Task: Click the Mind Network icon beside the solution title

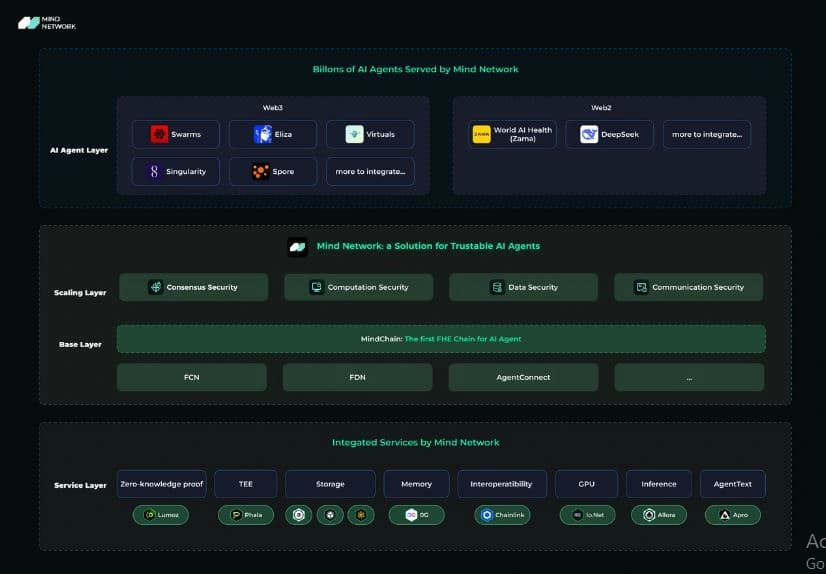Action: click(298, 246)
